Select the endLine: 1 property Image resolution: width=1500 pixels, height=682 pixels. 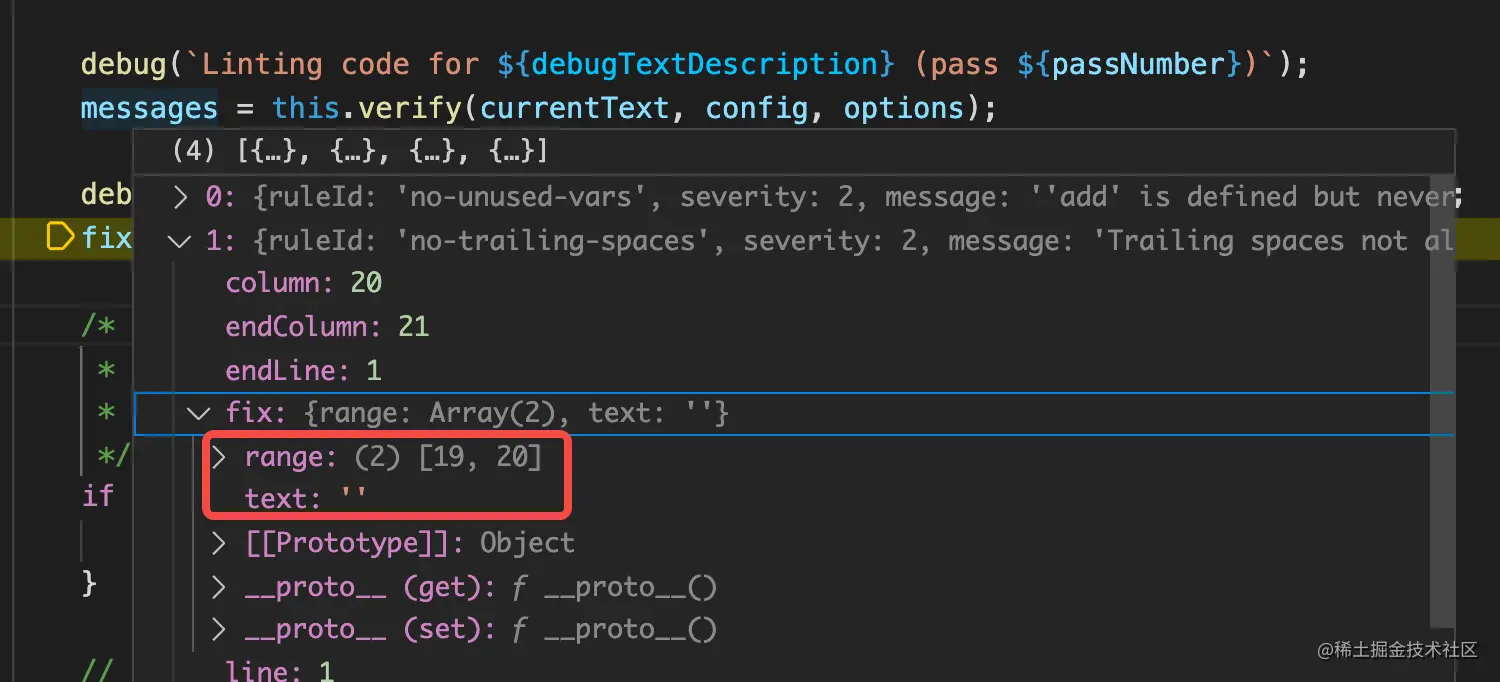[304, 371]
